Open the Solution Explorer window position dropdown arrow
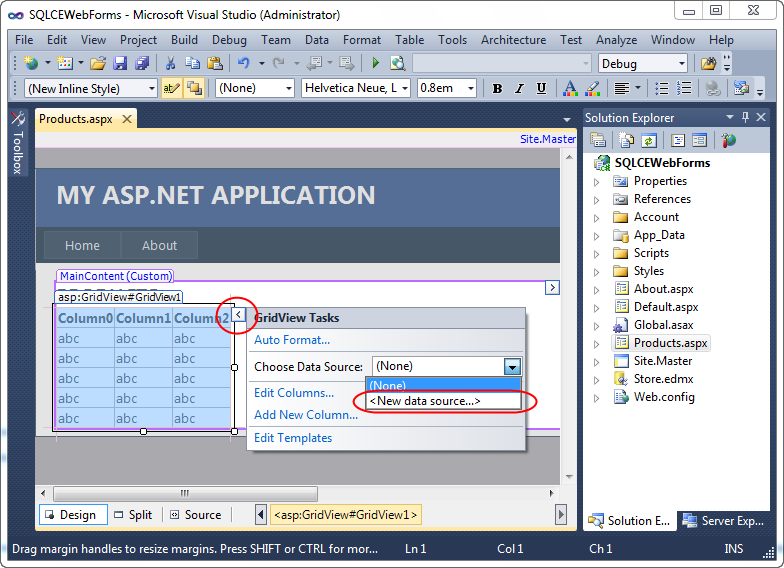Viewport: 784px width, 568px height. click(x=730, y=117)
